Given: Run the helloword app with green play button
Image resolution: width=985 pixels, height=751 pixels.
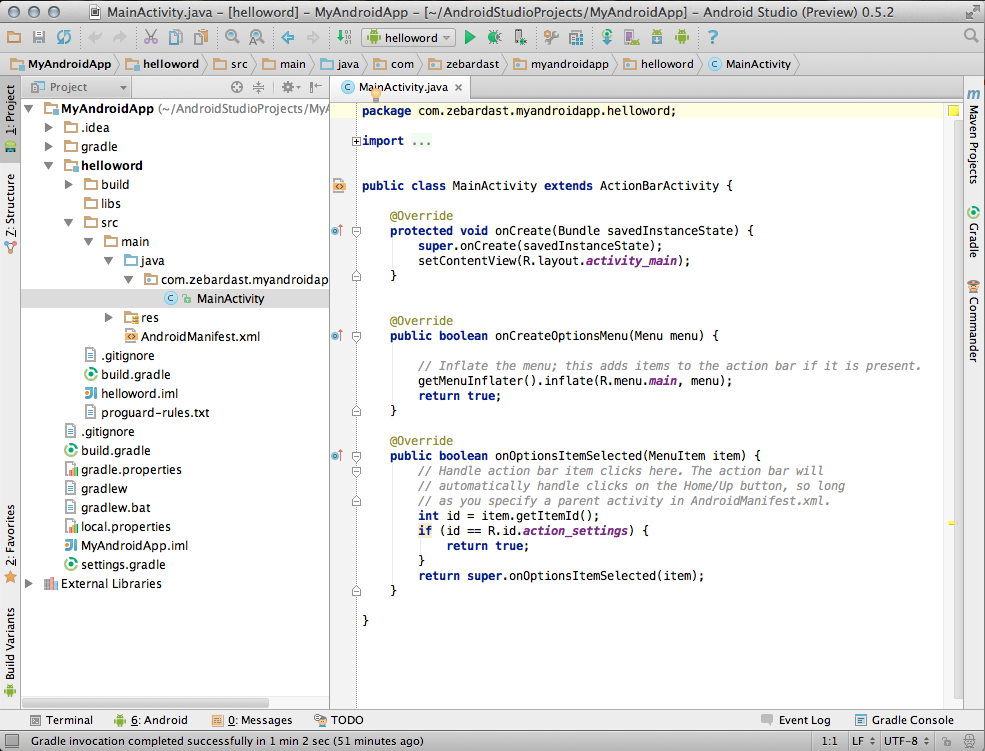Looking at the screenshot, I should 469,38.
